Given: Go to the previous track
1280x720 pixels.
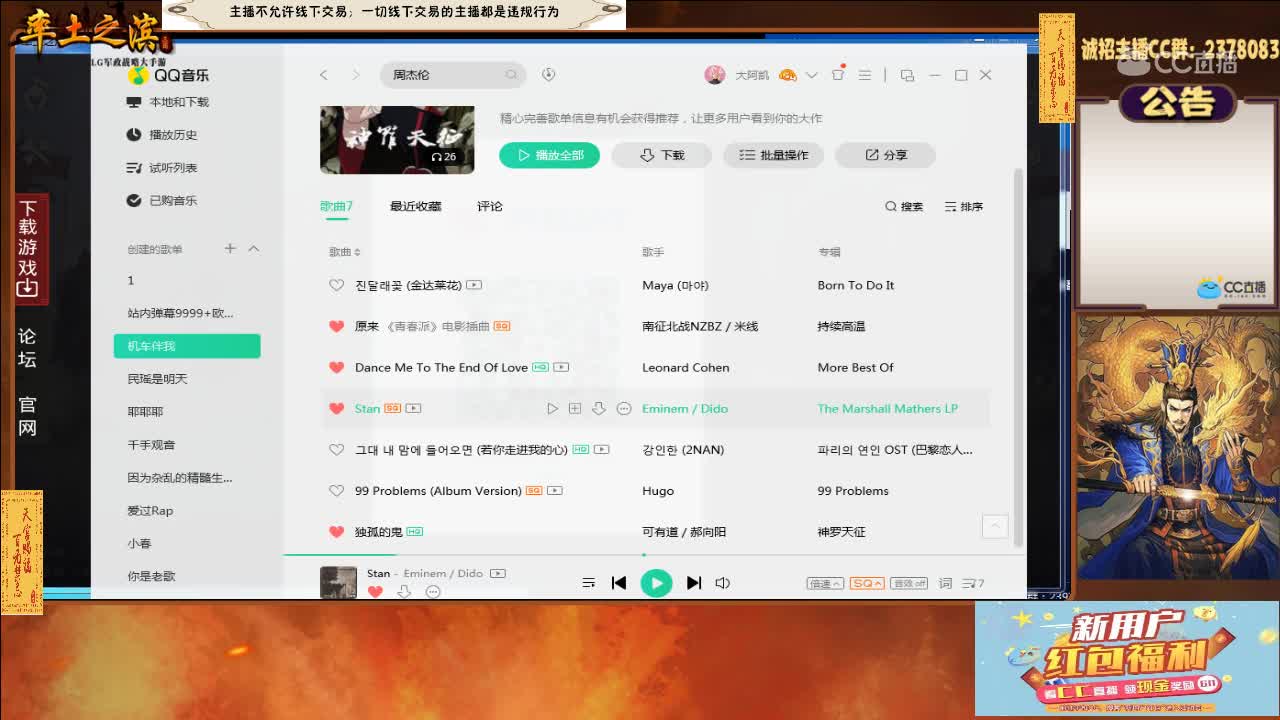Looking at the screenshot, I should pyautogui.click(x=619, y=583).
